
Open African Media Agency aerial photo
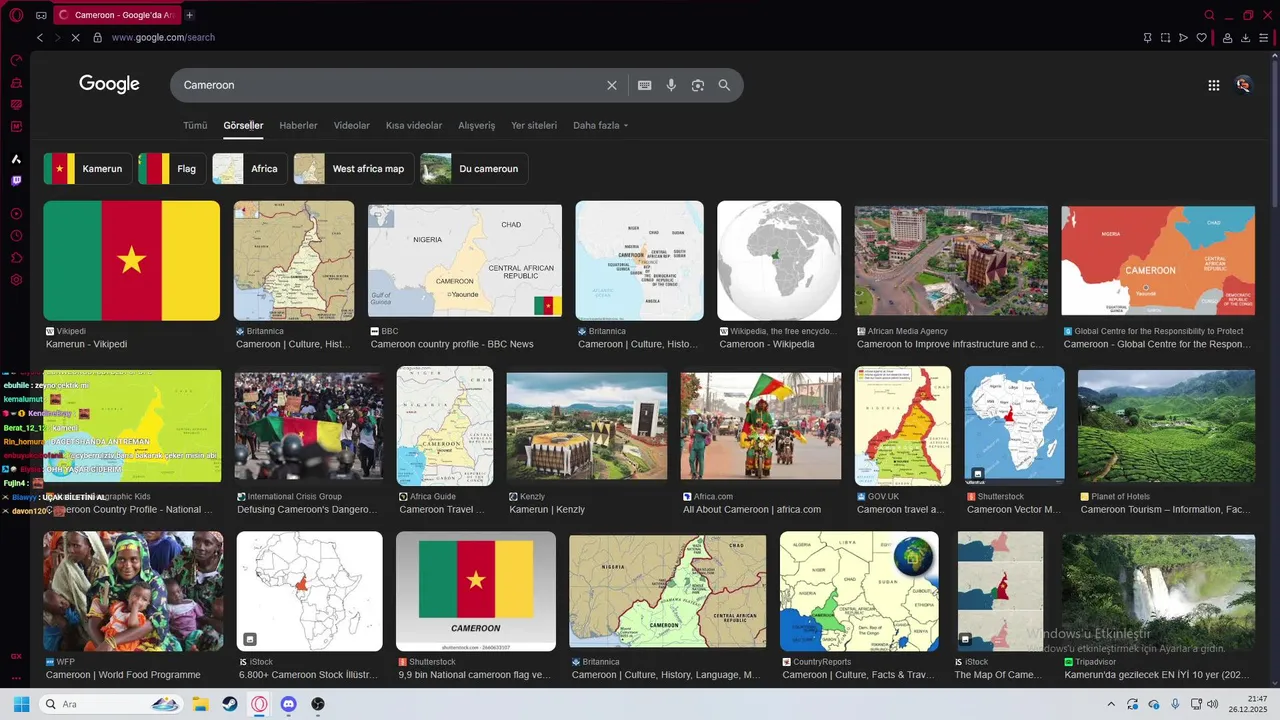[951, 261]
